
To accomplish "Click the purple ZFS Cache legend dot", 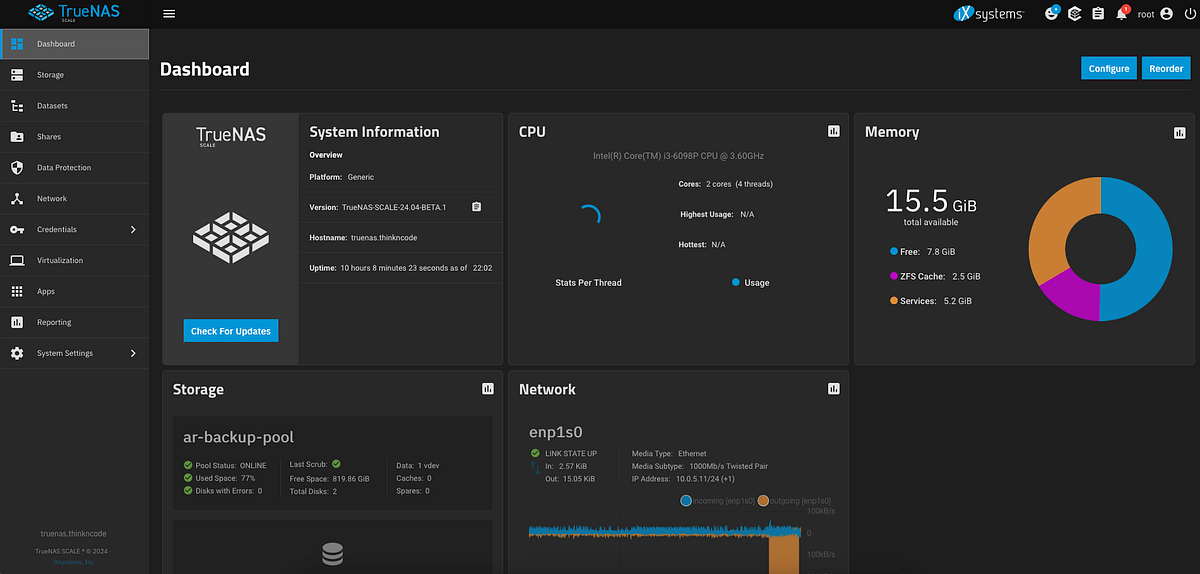I will (893, 276).
